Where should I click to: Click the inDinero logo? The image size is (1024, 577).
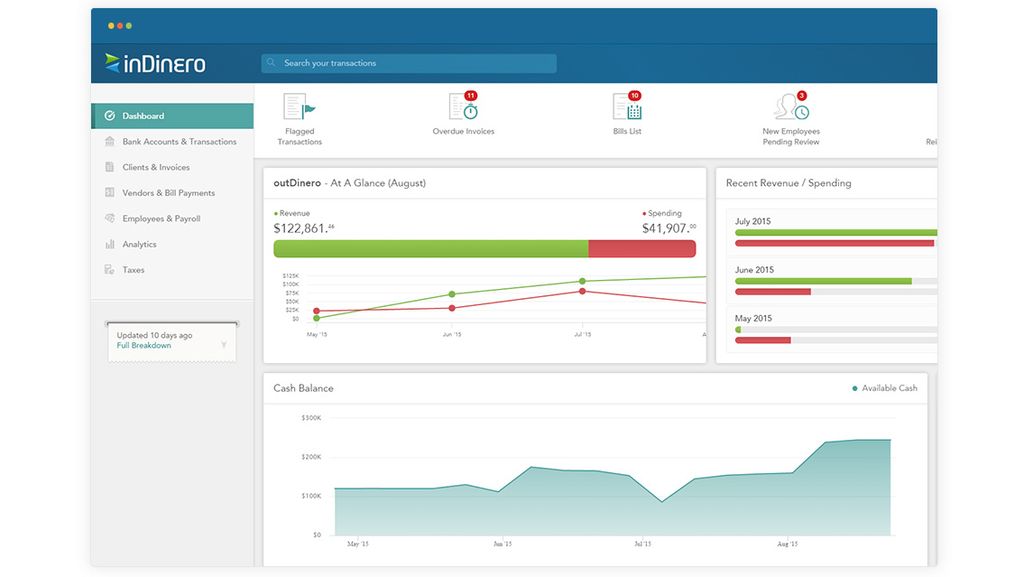(155, 63)
